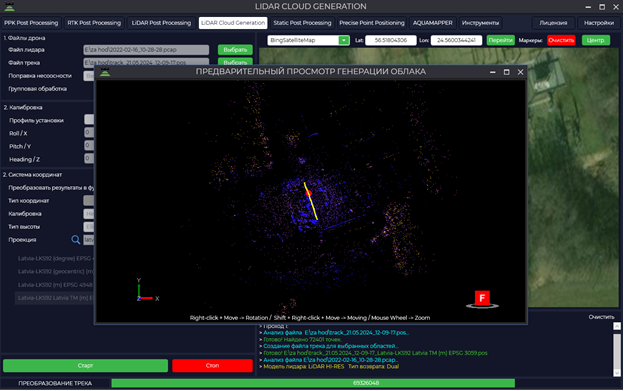Open the Инструменты tab

tap(480, 23)
